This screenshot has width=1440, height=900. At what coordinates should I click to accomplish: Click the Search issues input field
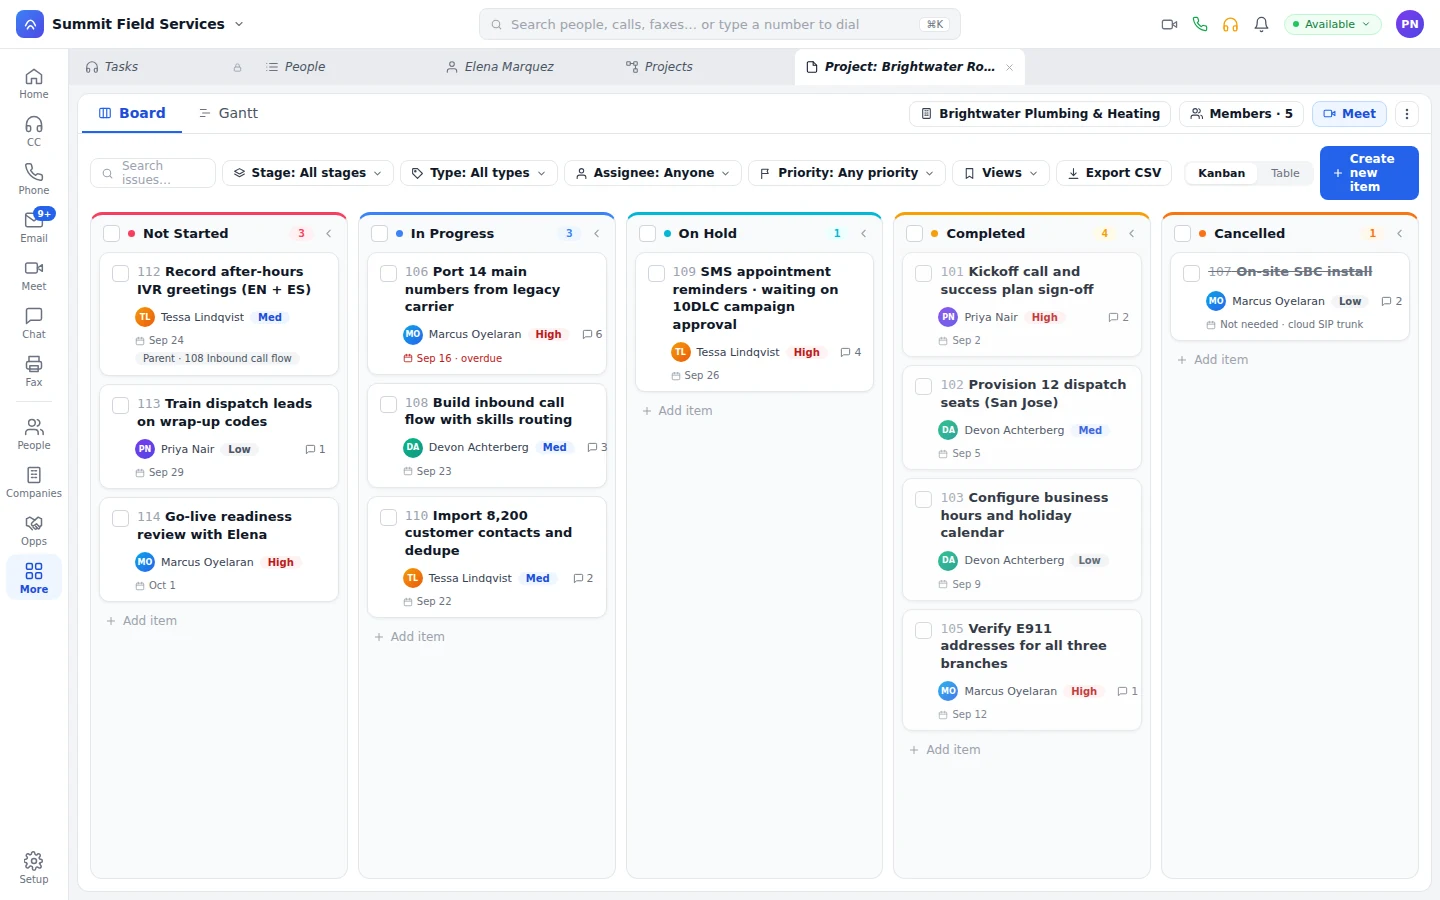(x=153, y=173)
